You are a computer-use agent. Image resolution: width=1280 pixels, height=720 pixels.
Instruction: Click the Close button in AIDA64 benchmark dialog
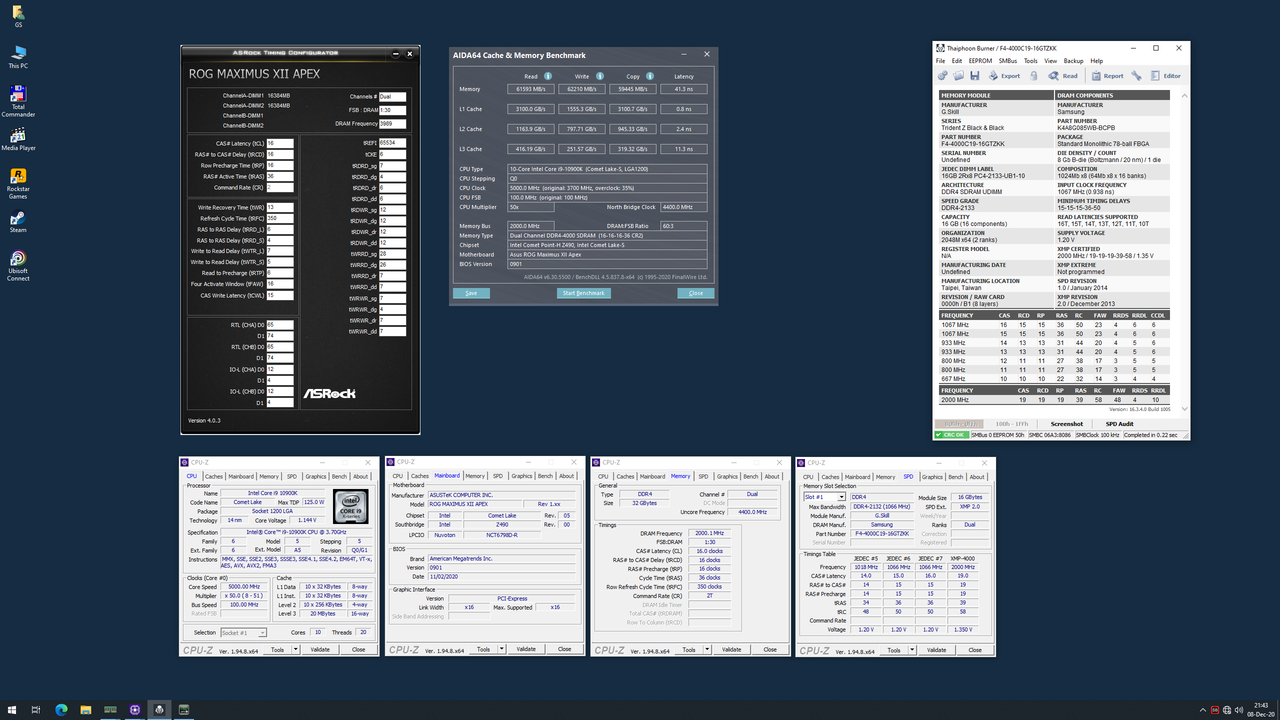coord(696,293)
